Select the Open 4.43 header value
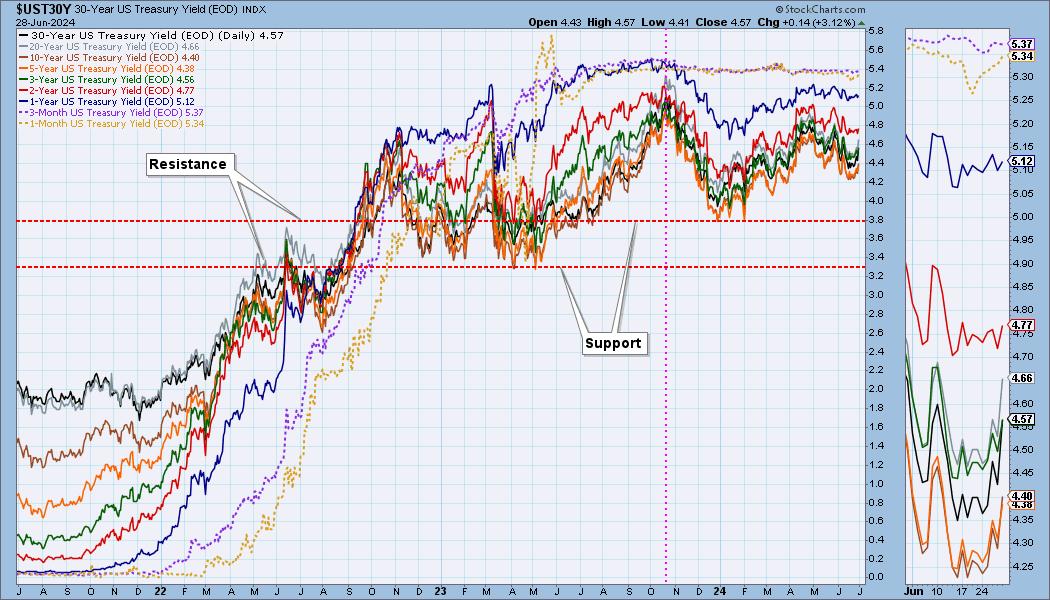The height and width of the screenshot is (600, 1050). tap(555, 22)
